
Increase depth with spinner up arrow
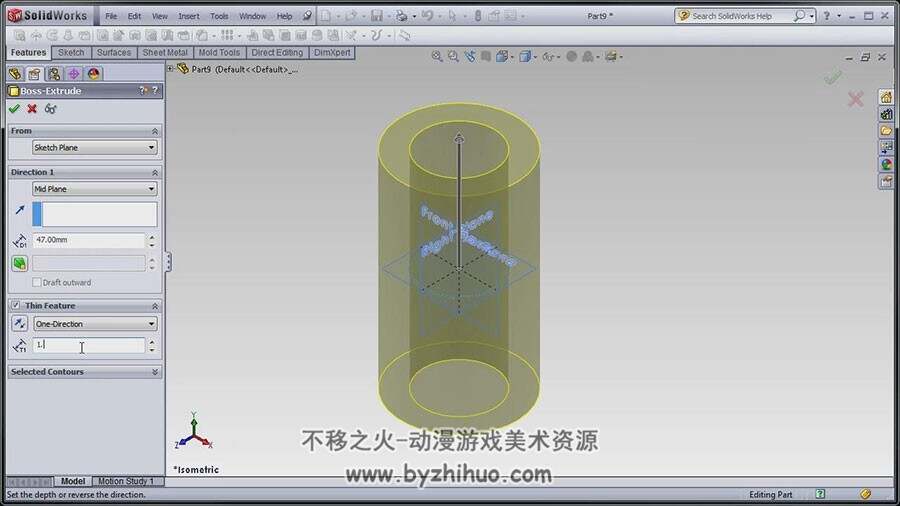coord(152,236)
